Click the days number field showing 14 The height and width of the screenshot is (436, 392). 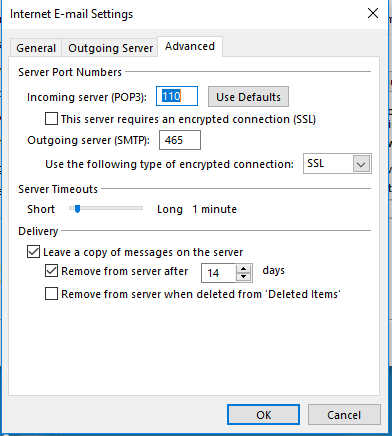(x=219, y=273)
